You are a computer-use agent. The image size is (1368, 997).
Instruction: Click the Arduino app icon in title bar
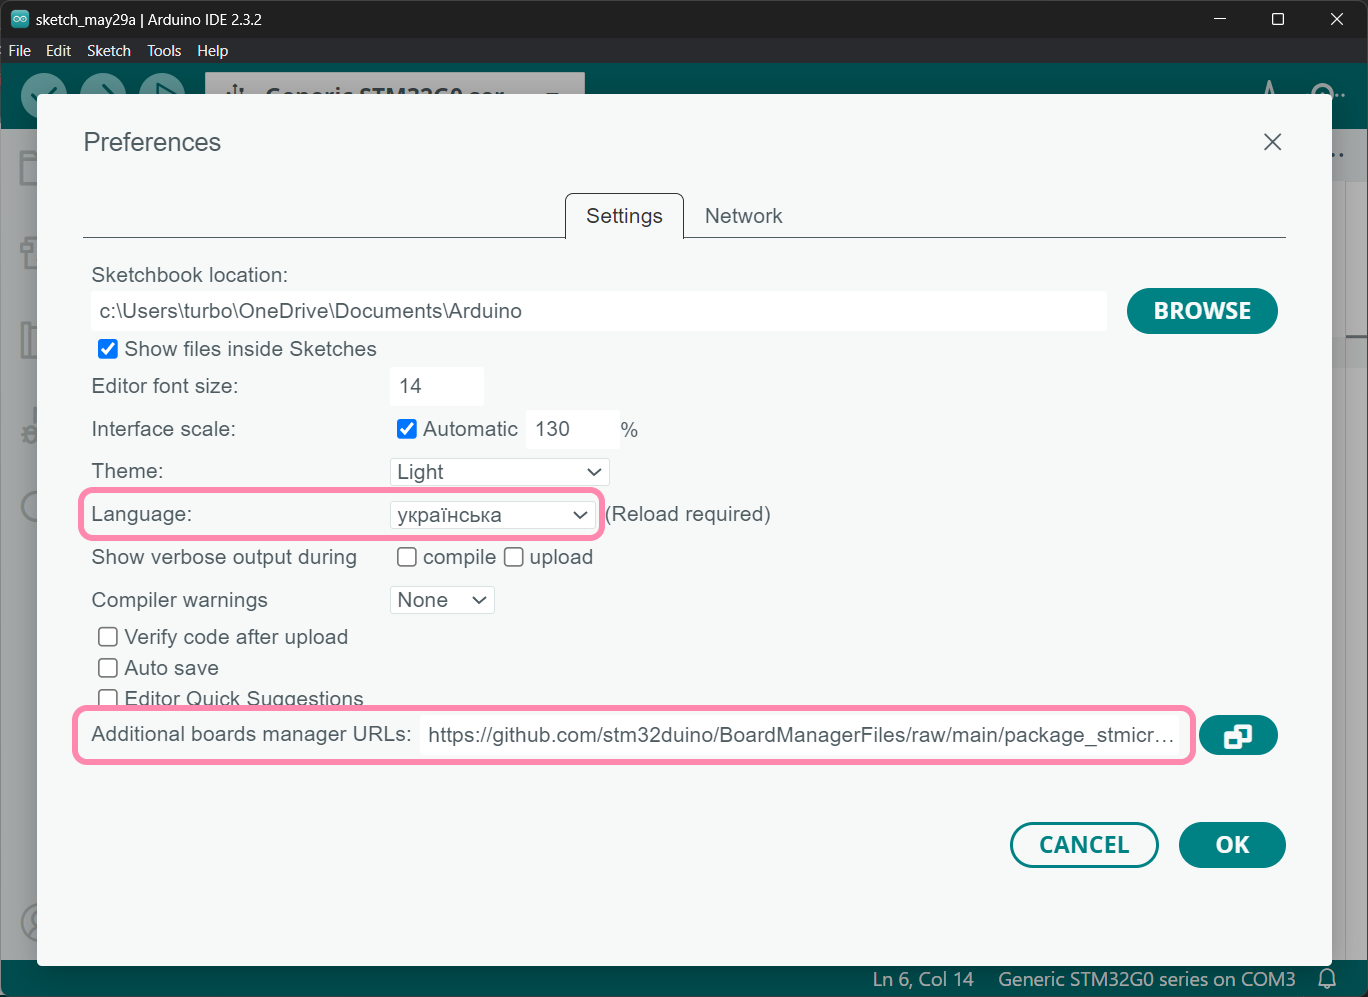(19, 19)
